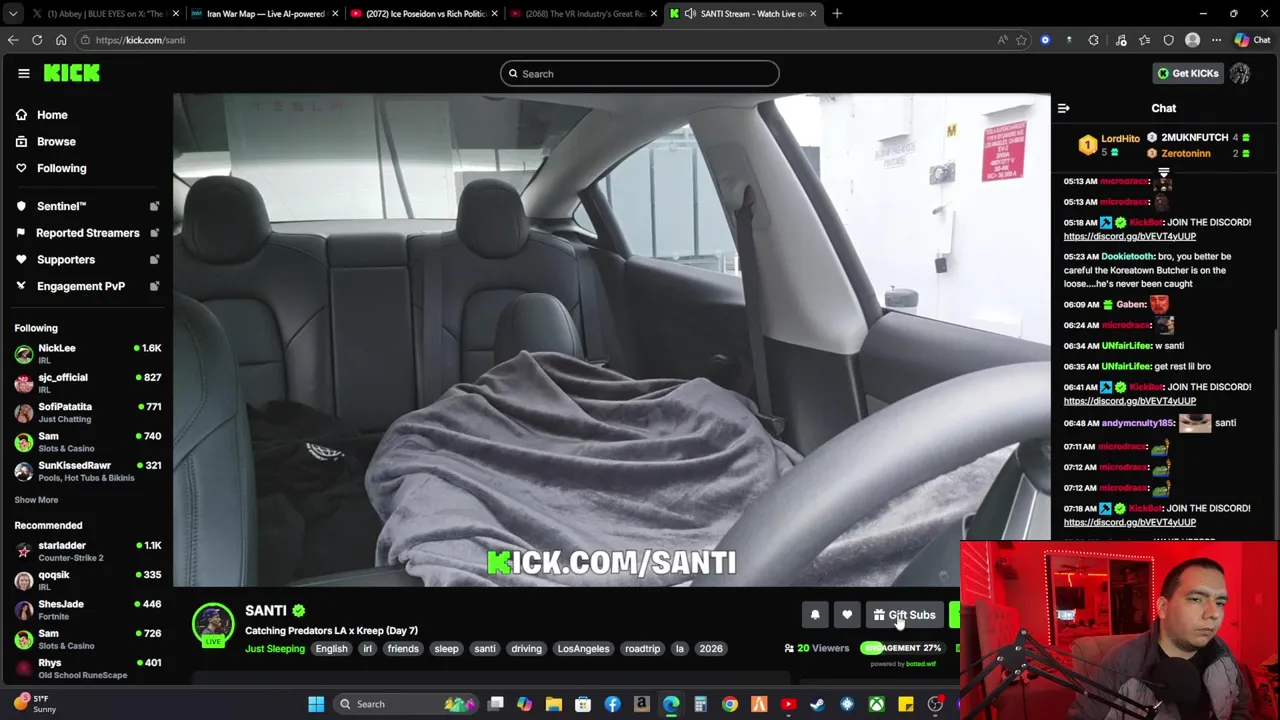Click the Gift Subs button
Image resolution: width=1280 pixels, height=720 pixels.
click(905, 616)
